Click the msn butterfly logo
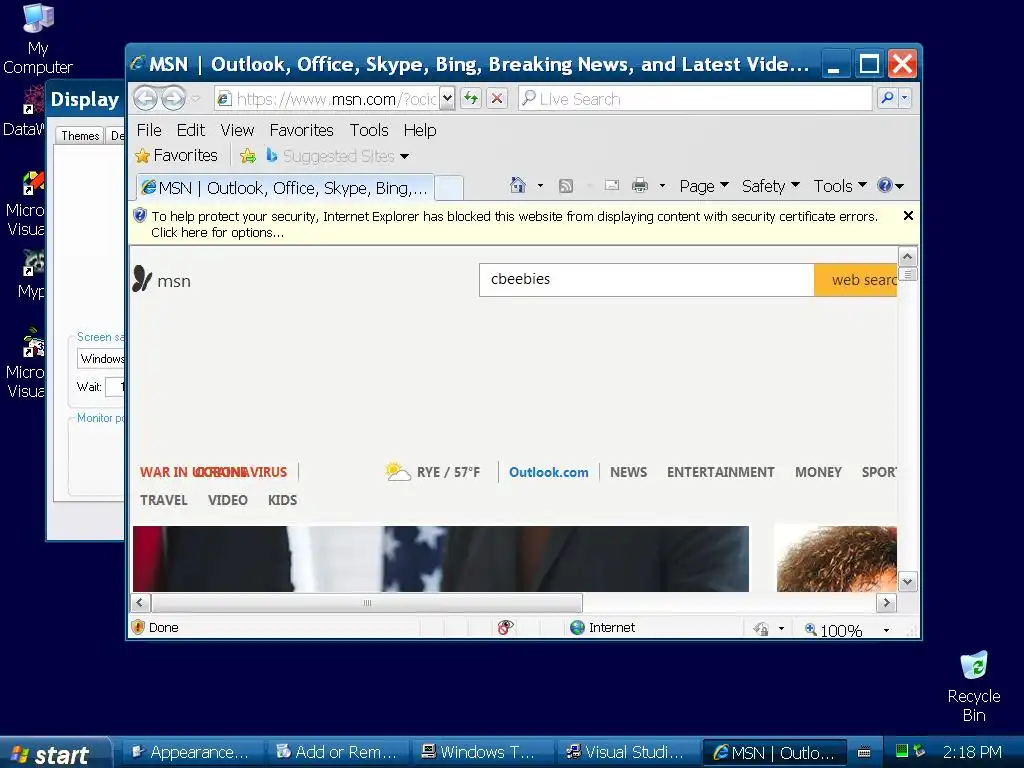This screenshot has width=1024, height=768. [x=142, y=279]
